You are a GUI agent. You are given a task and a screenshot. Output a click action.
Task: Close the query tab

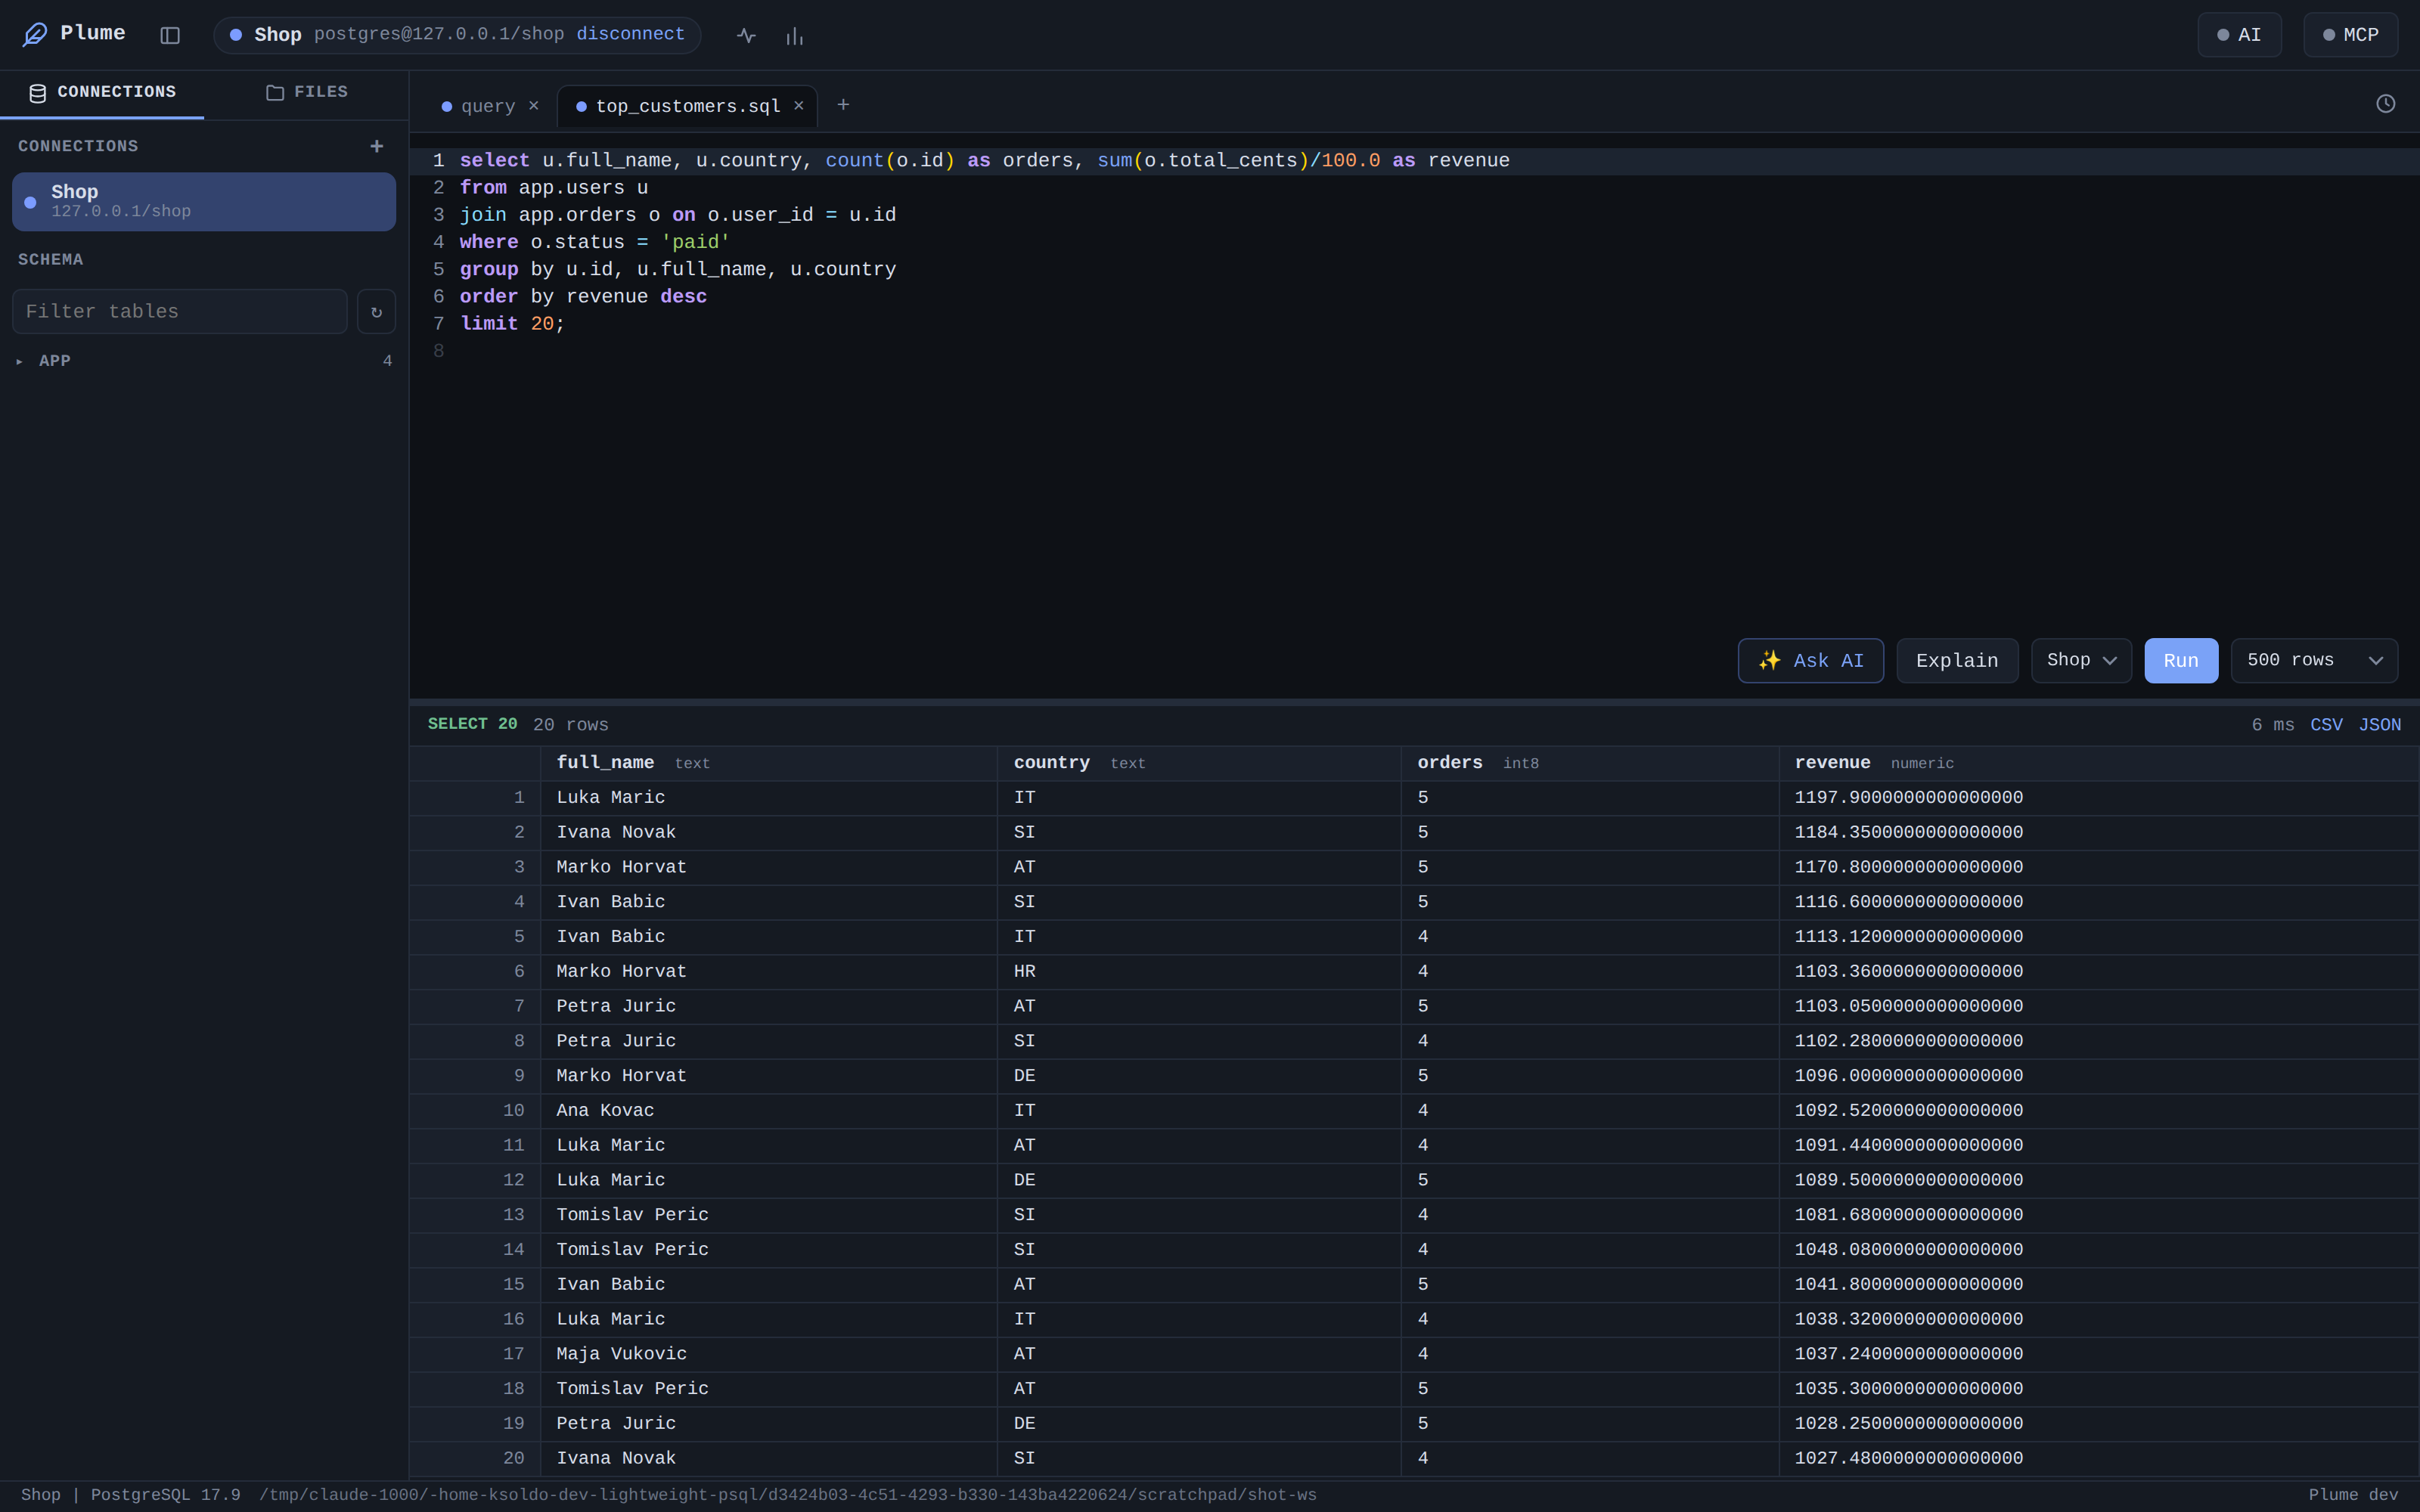tap(534, 106)
